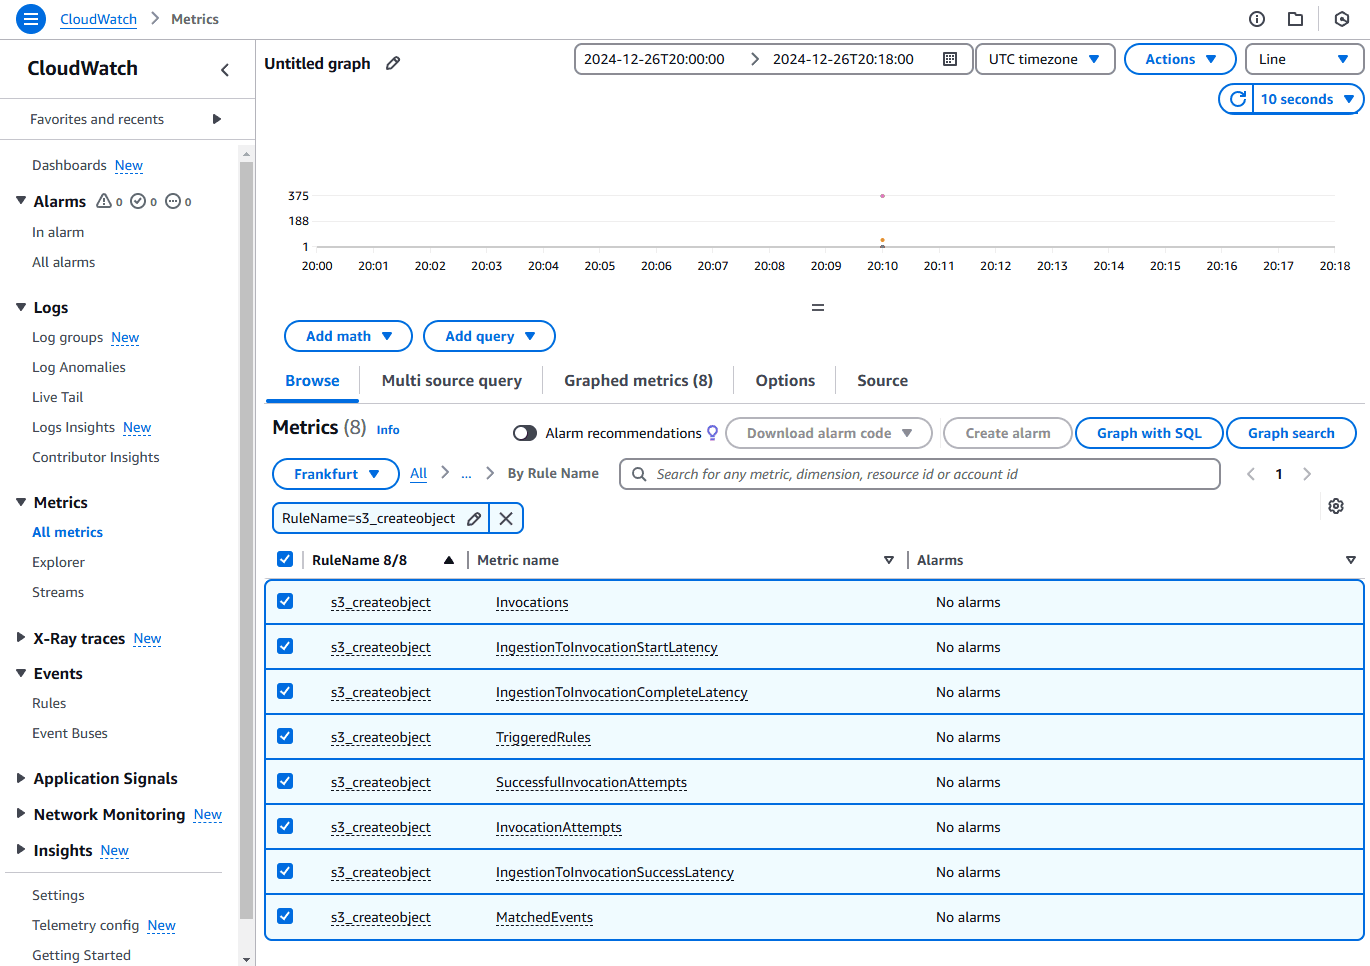Click the Graph search button

pyautogui.click(x=1291, y=433)
